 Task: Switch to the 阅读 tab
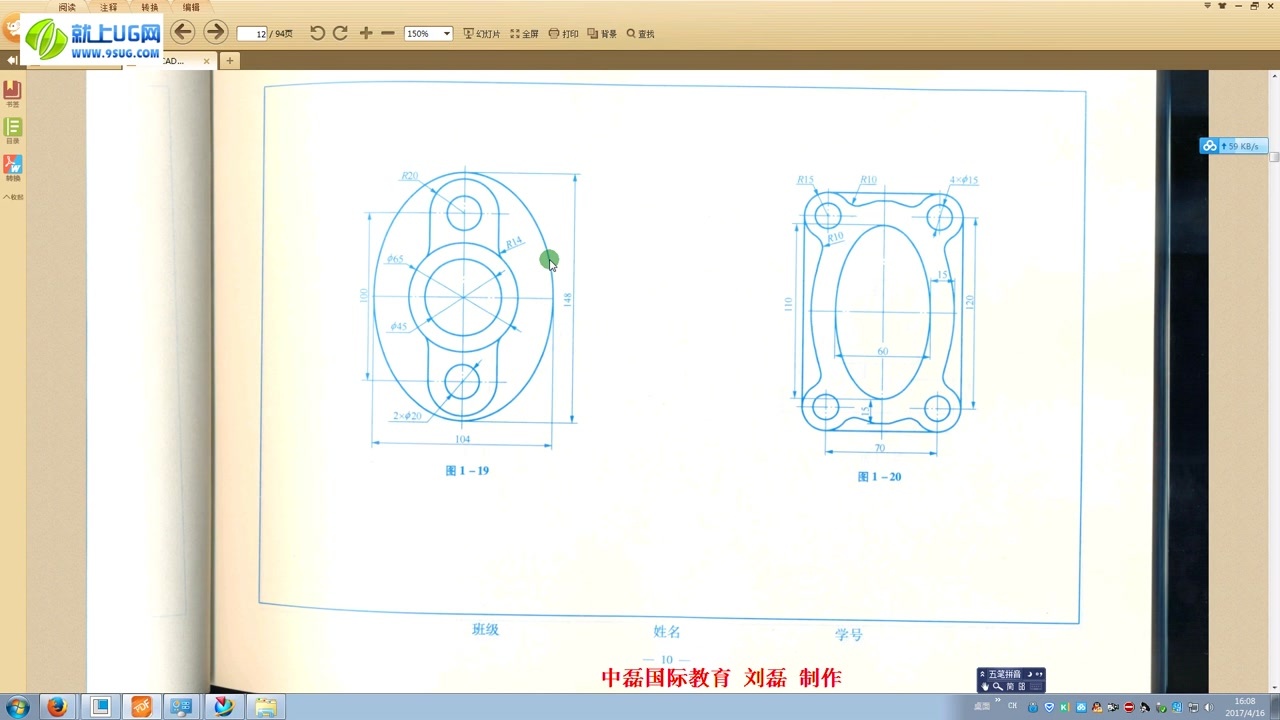[67, 7]
